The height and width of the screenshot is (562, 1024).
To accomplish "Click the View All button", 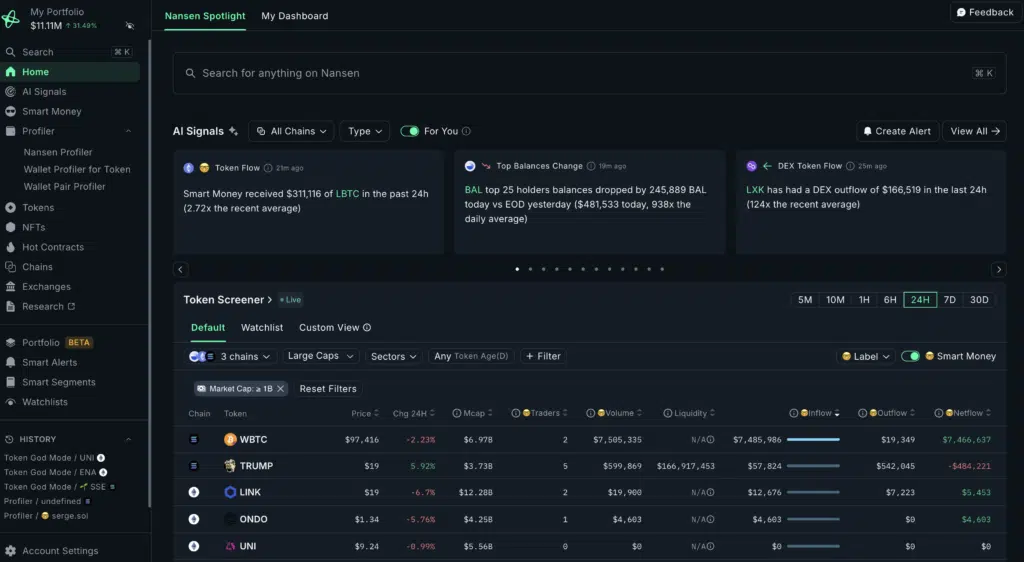I will pos(974,131).
